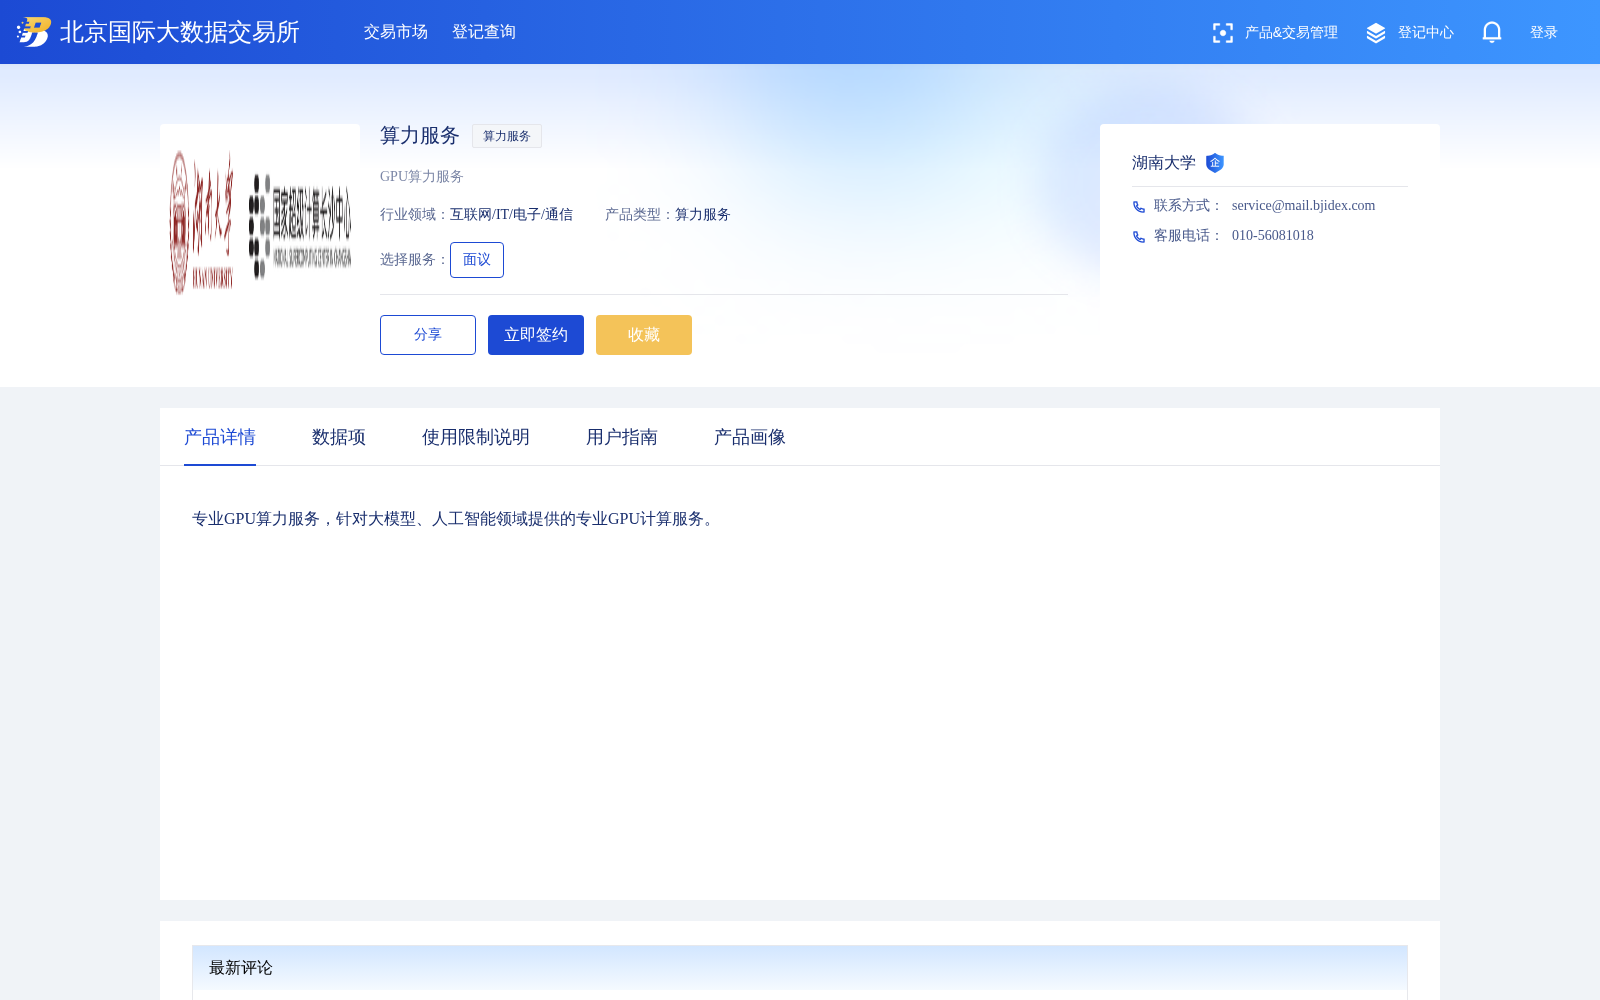This screenshot has width=1600, height=1000.
Task: Click the product & transaction management scan icon
Action: point(1222,33)
